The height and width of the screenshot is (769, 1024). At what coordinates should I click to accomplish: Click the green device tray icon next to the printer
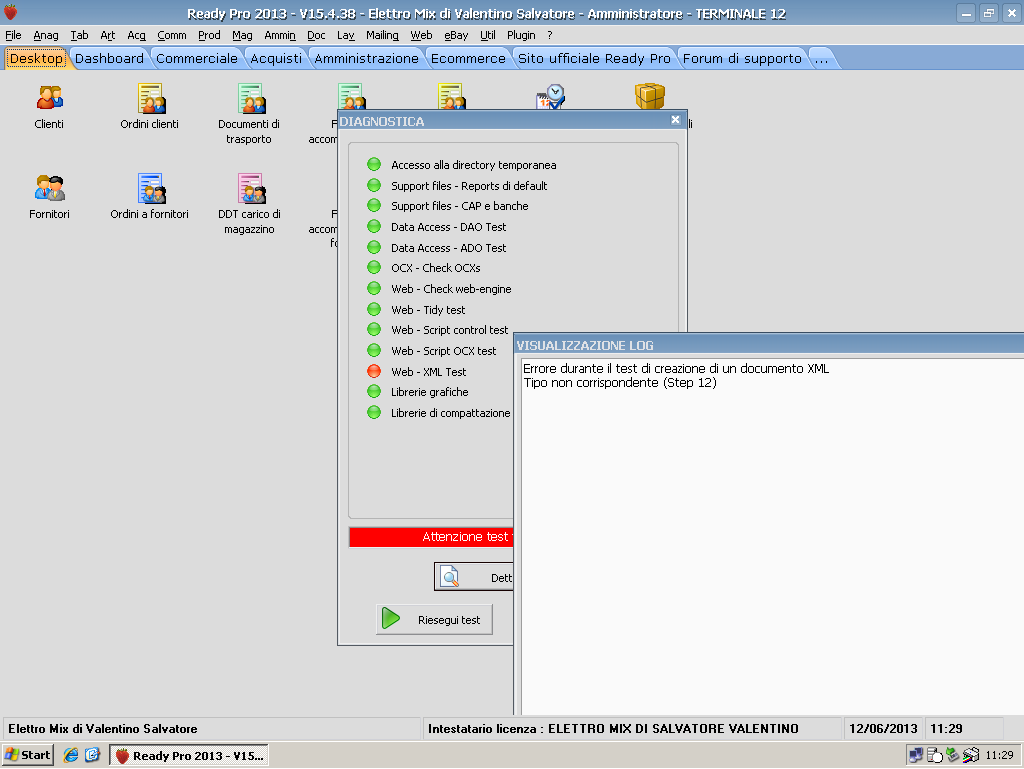pyautogui.click(x=952, y=755)
